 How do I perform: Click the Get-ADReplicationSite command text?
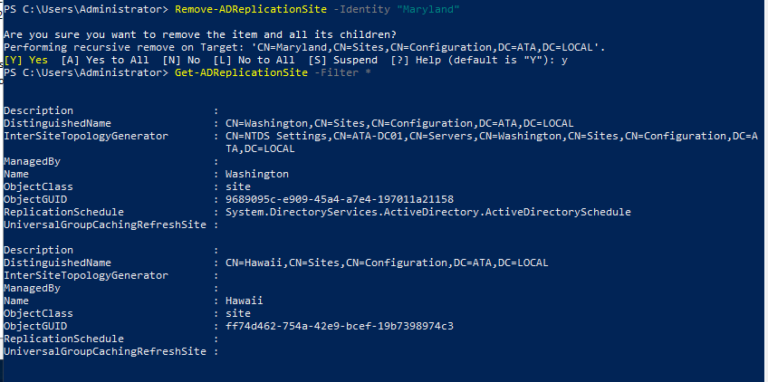[241, 73]
